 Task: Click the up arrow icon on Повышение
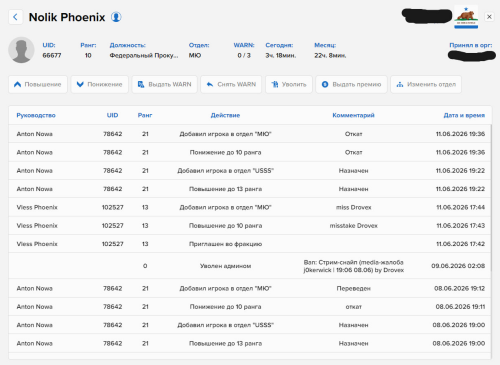click(x=17, y=84)
